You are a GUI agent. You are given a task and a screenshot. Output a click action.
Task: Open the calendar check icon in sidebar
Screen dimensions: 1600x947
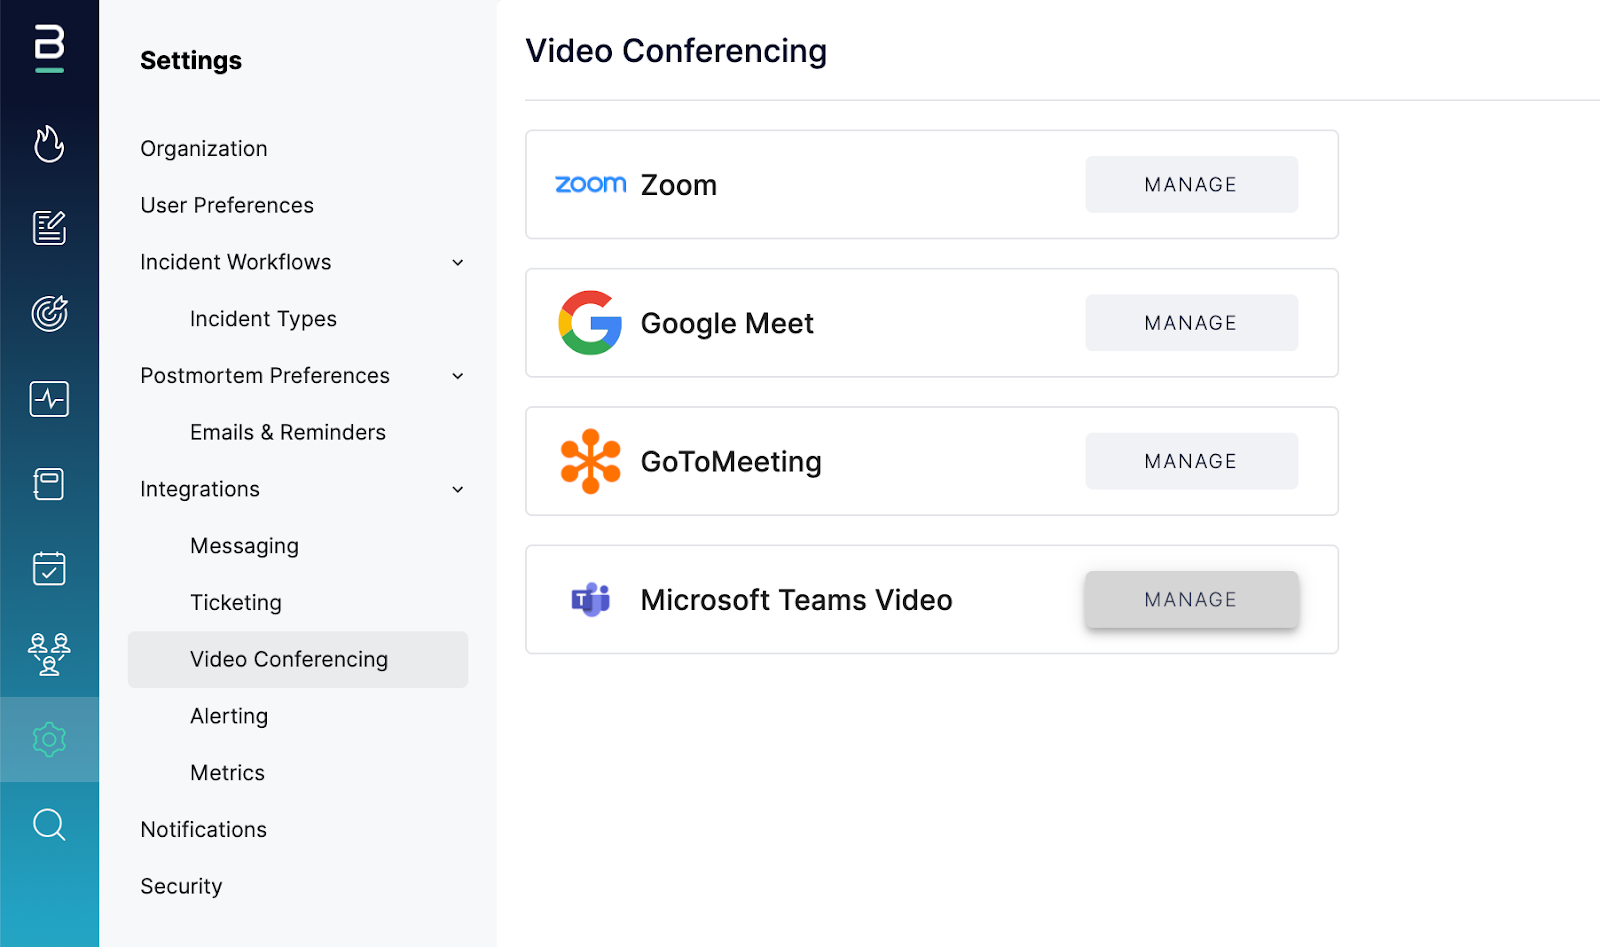[x=49, y=568]
